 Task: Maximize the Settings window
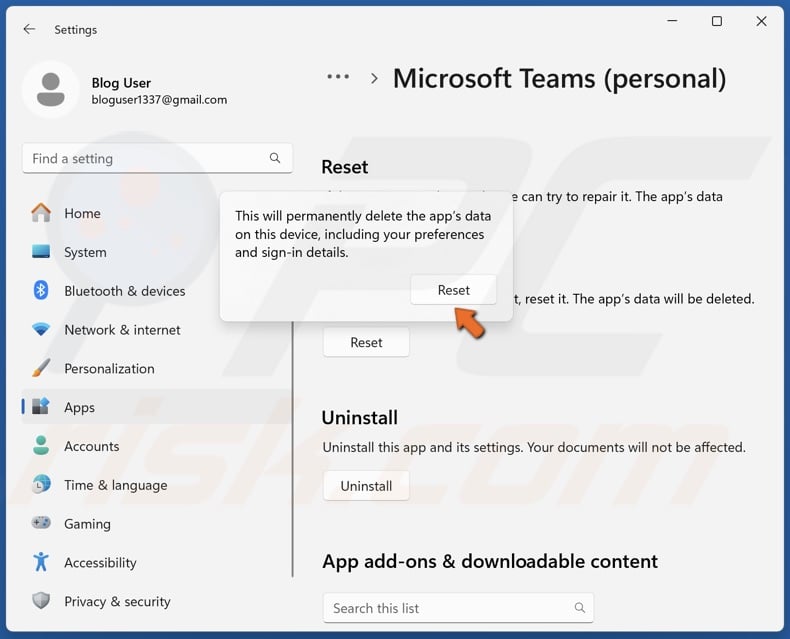[716, 21]
